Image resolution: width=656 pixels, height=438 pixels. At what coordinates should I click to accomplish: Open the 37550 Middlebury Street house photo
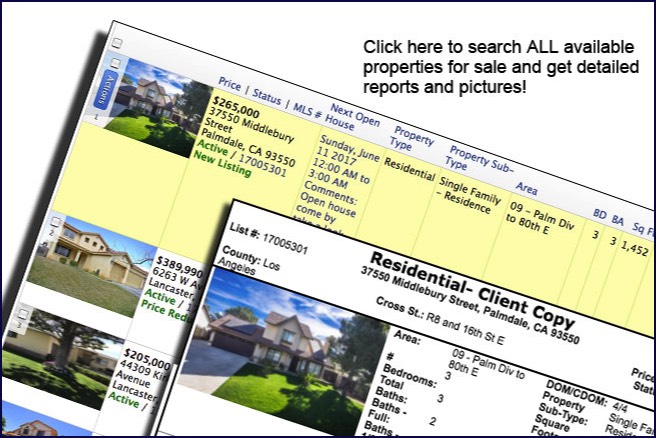(157, 108)
